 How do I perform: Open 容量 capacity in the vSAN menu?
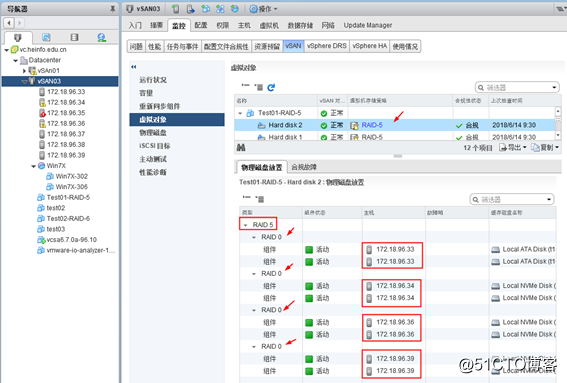tap(146, 93)
